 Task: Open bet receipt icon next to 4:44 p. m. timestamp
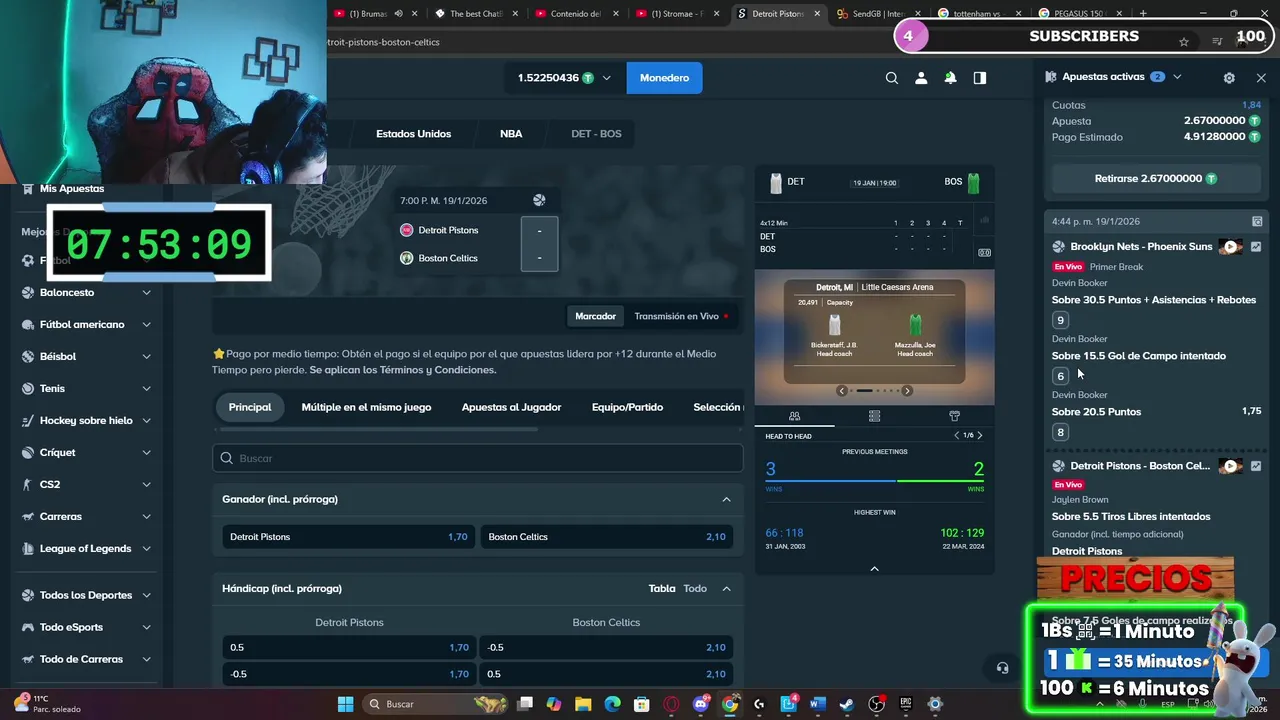click(x=1257, y=221)
